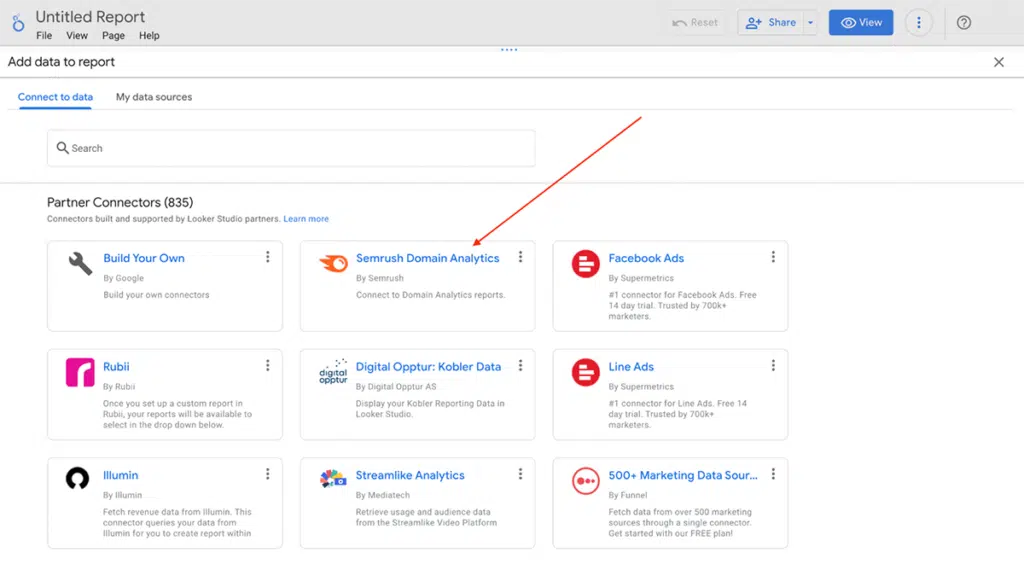The width and height of the screenshot is (1024, 564).
Task: Follow the Learn more link
Action: (306, 219)
